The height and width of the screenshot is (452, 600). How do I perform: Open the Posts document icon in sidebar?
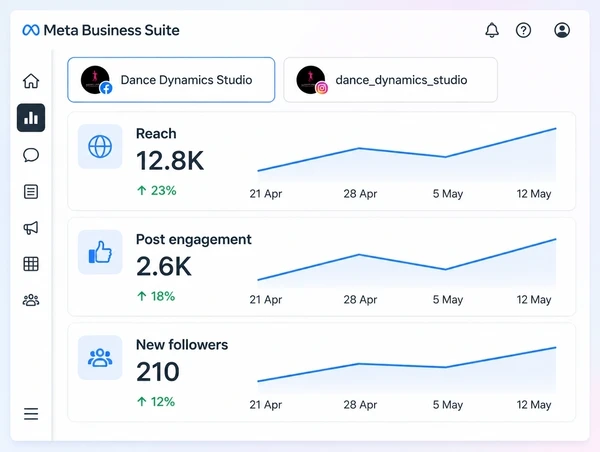click(31, 191)
